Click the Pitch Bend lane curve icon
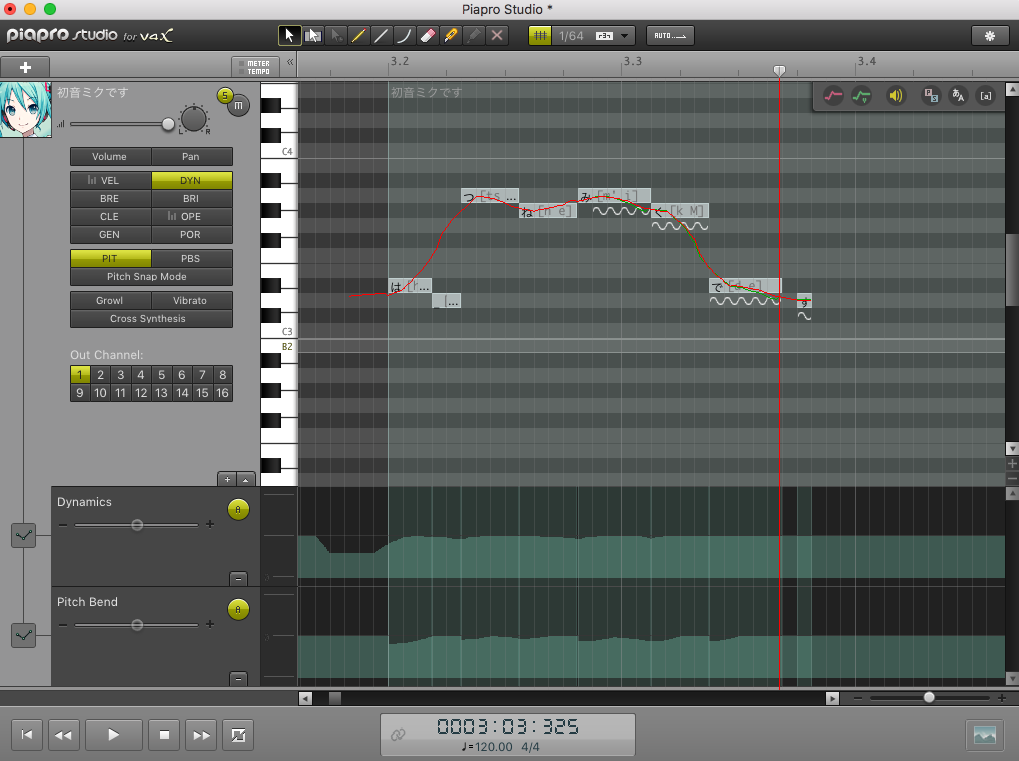The height and width of the screenshot is (761, 1019). coord(23,636)
